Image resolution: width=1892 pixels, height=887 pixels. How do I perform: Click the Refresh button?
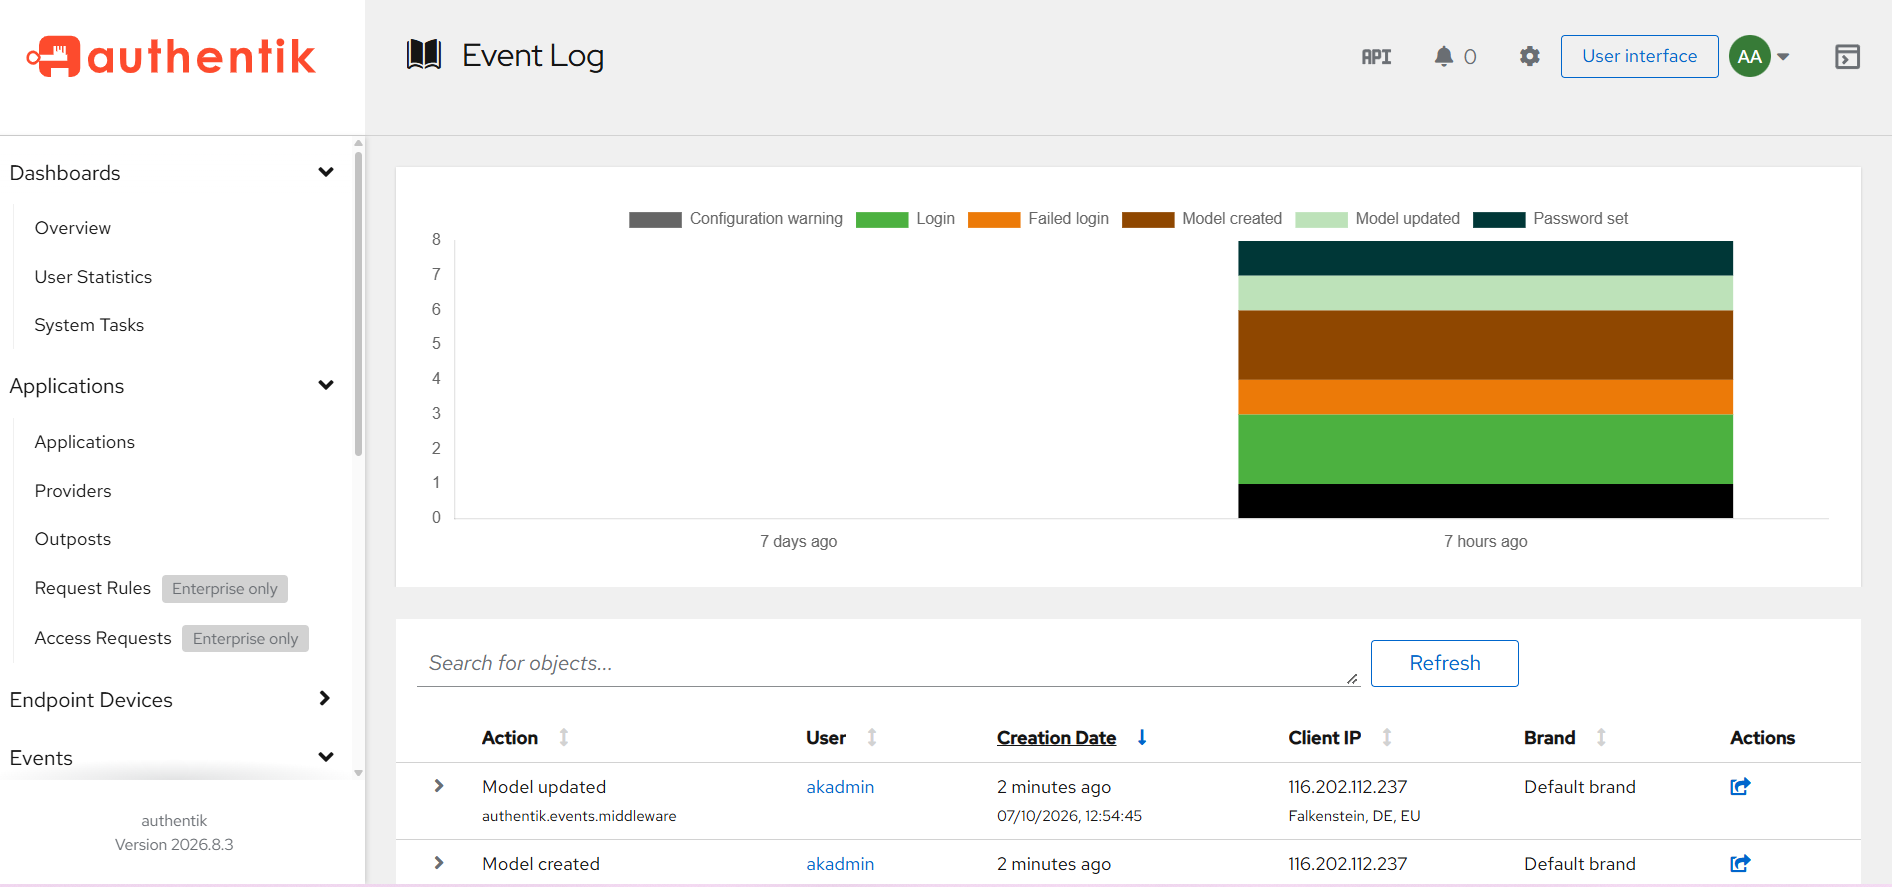click(1444, 663)
